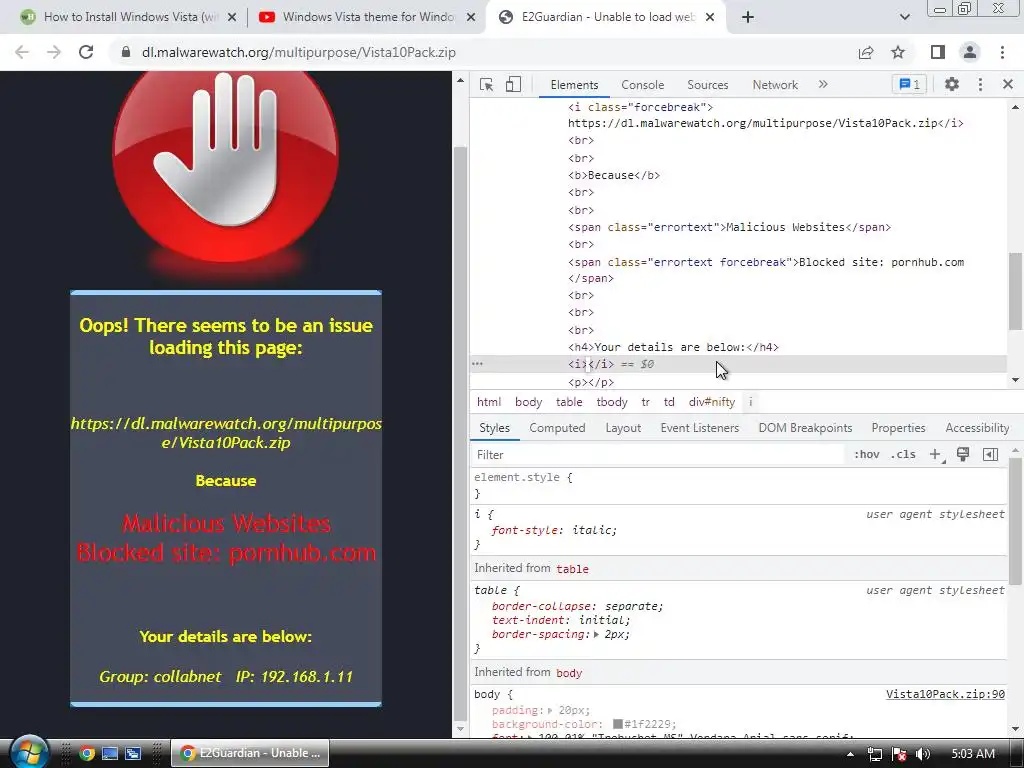Toggle the computed styles sidebar pane

pyautogui.click(x=991, y=455)
